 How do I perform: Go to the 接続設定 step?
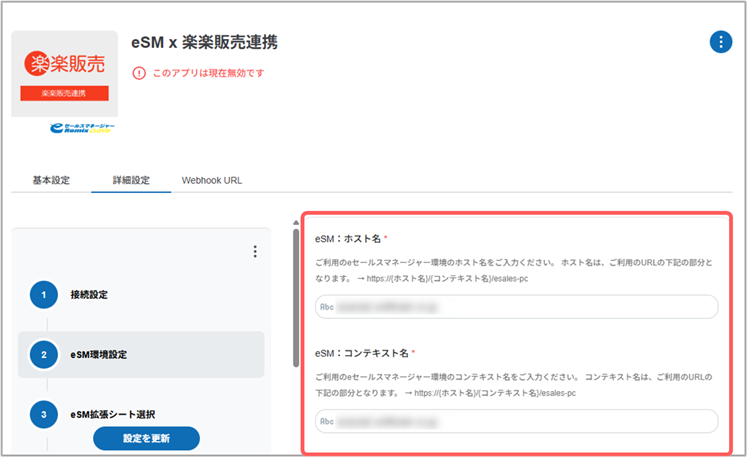89,295
